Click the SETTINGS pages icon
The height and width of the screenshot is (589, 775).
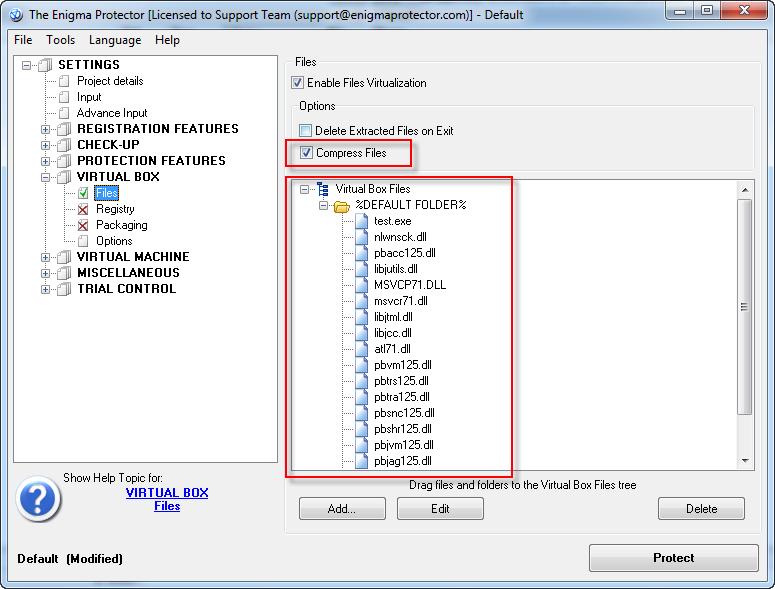coord(45,65)
